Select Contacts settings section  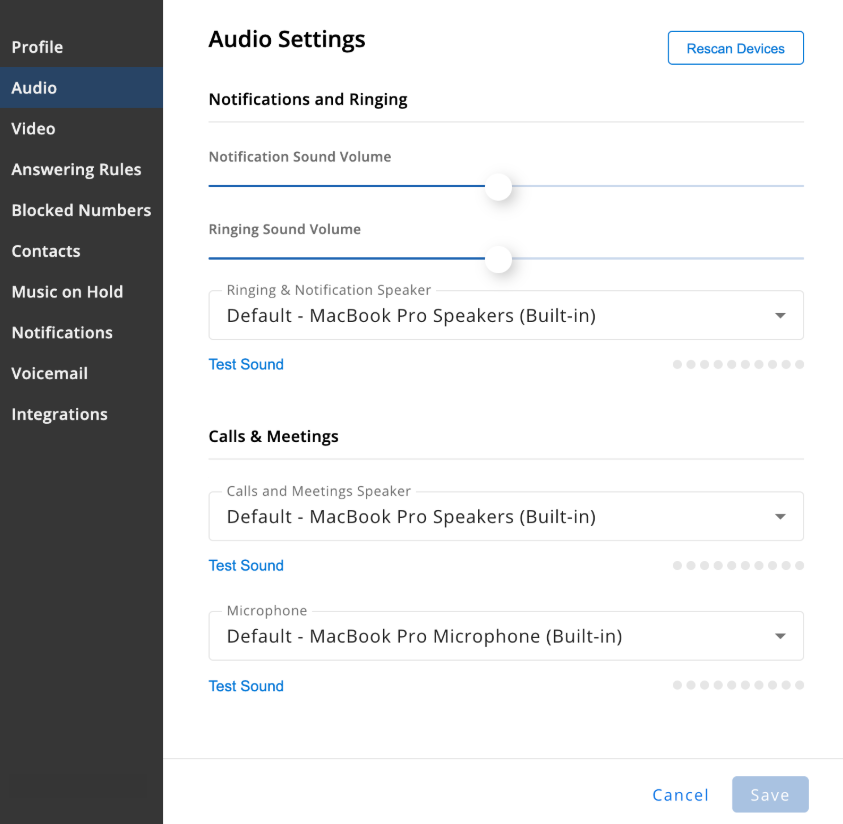pyautogui.click(x=46, y=251)
